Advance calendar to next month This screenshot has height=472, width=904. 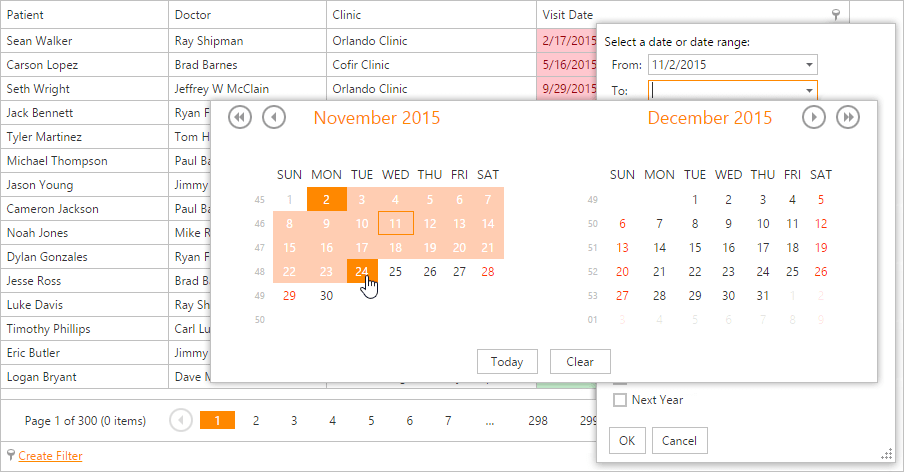pyautogui.click(x=814, y=118)
